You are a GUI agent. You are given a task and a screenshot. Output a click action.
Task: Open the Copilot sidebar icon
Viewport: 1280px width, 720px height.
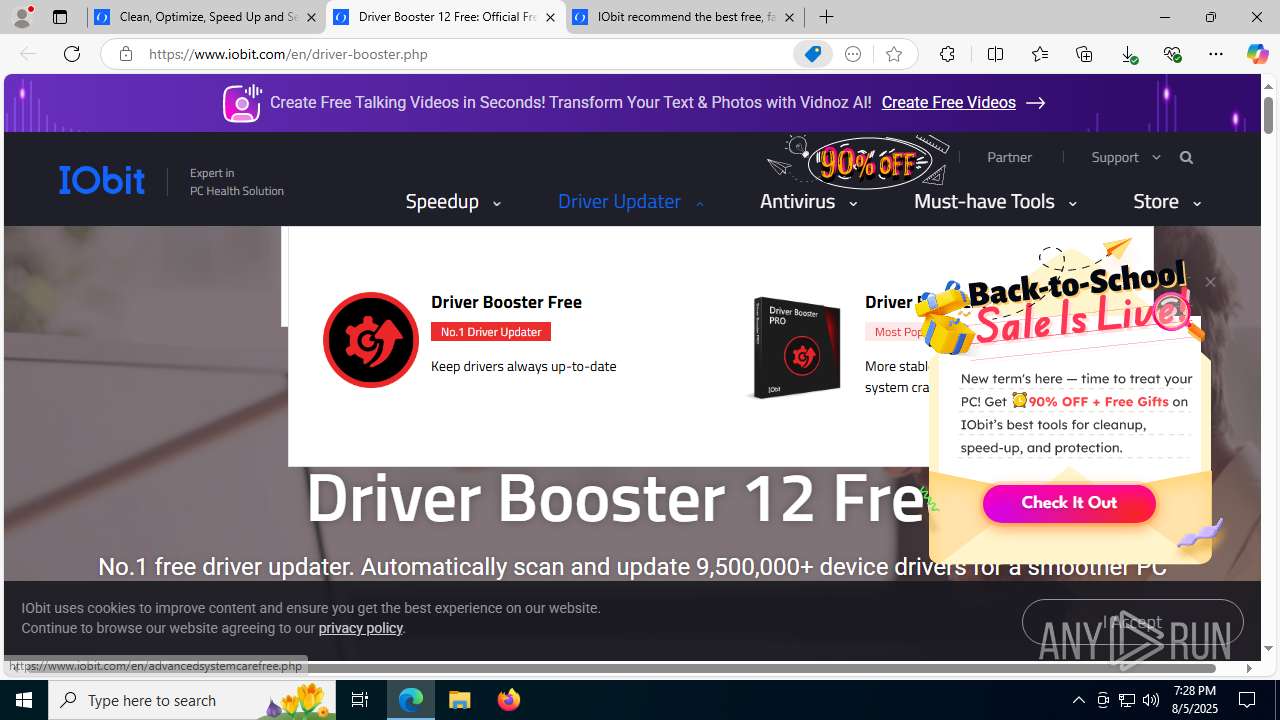pos(1257,54)
